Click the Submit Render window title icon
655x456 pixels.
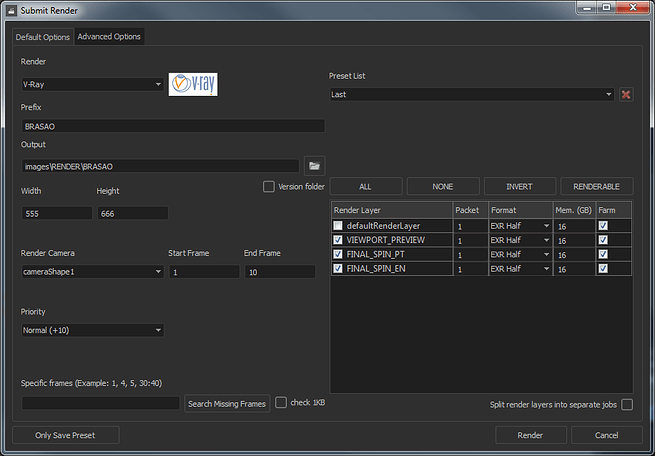click(10, 9)
